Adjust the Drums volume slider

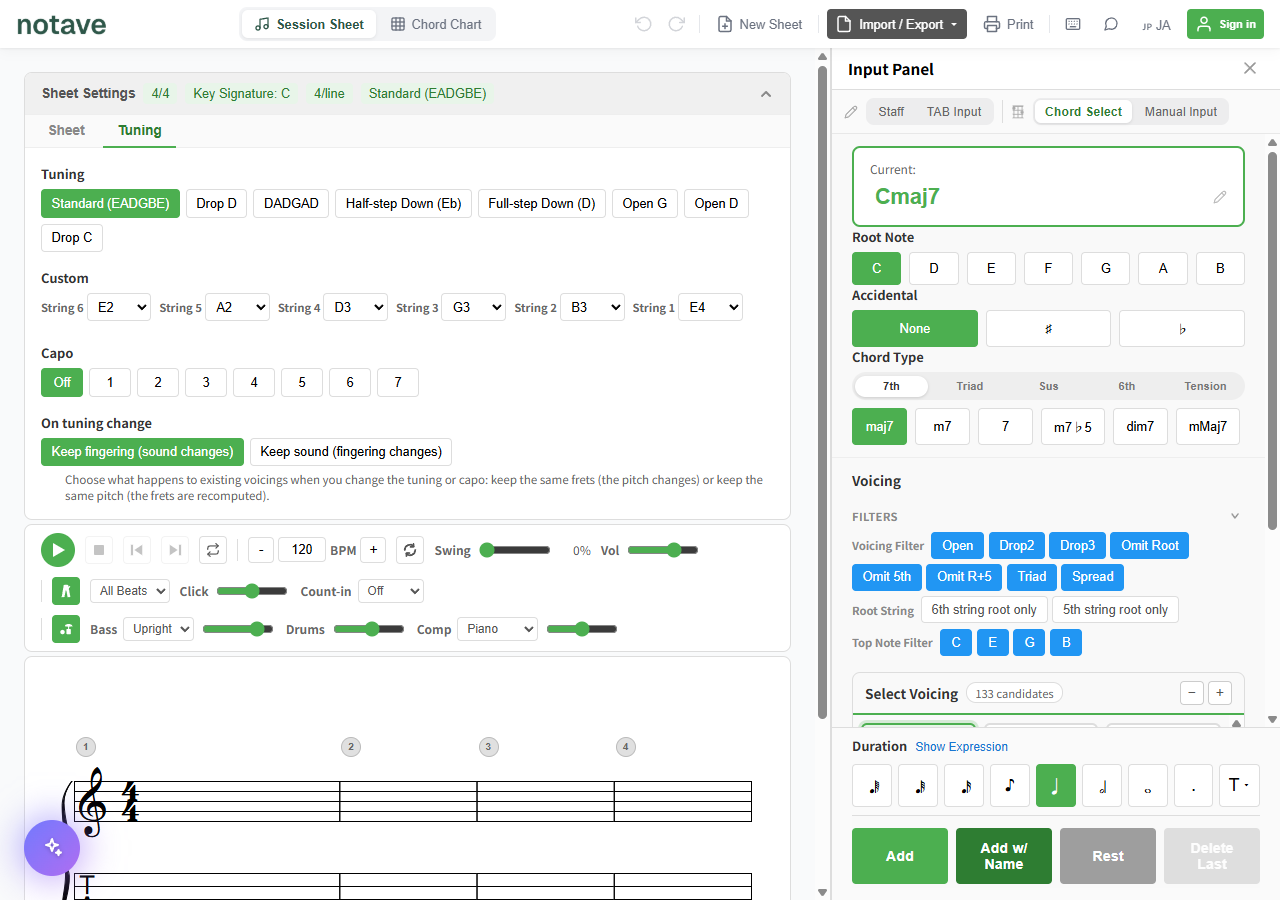(x=369, y=629)
